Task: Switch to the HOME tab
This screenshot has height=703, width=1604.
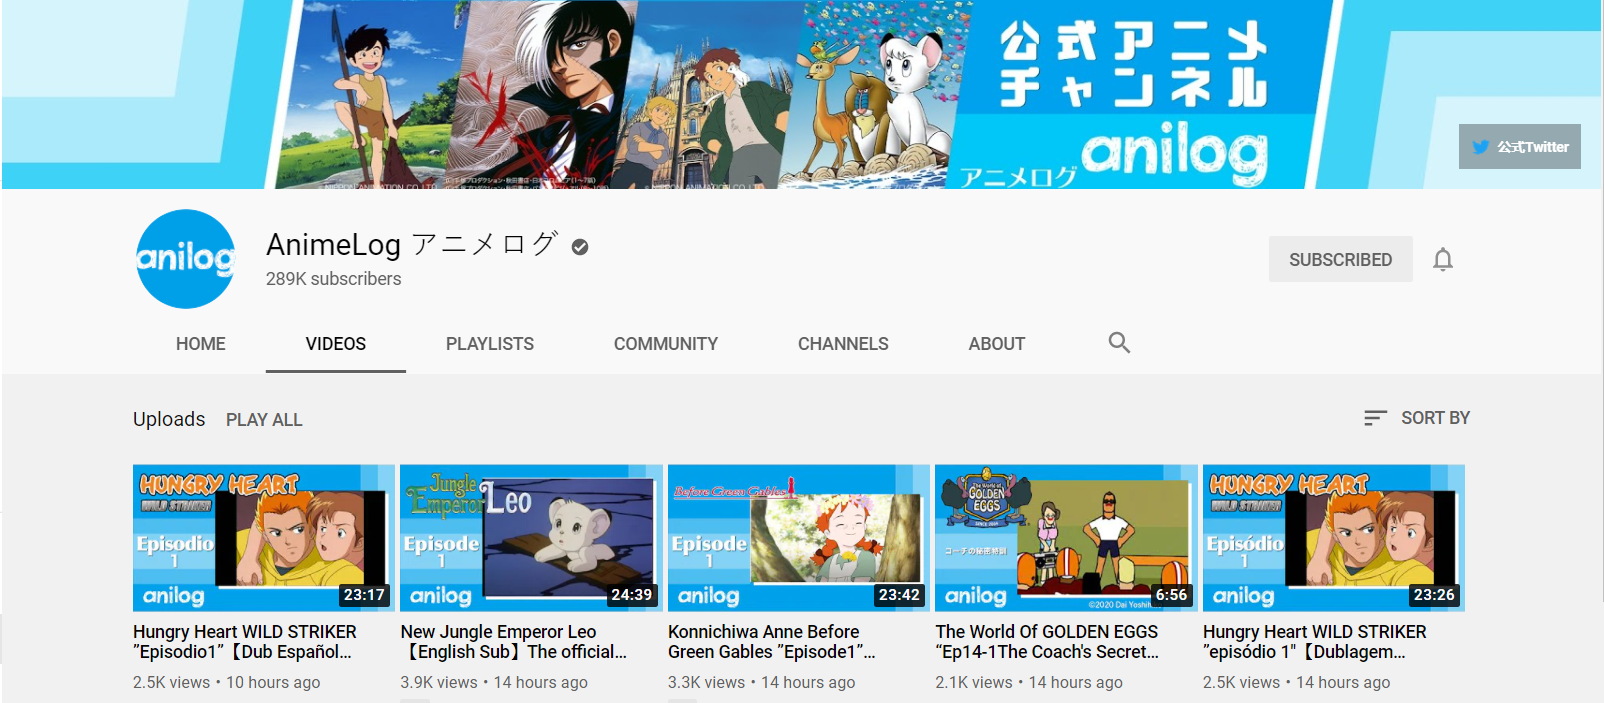Action: click(201, 344)
